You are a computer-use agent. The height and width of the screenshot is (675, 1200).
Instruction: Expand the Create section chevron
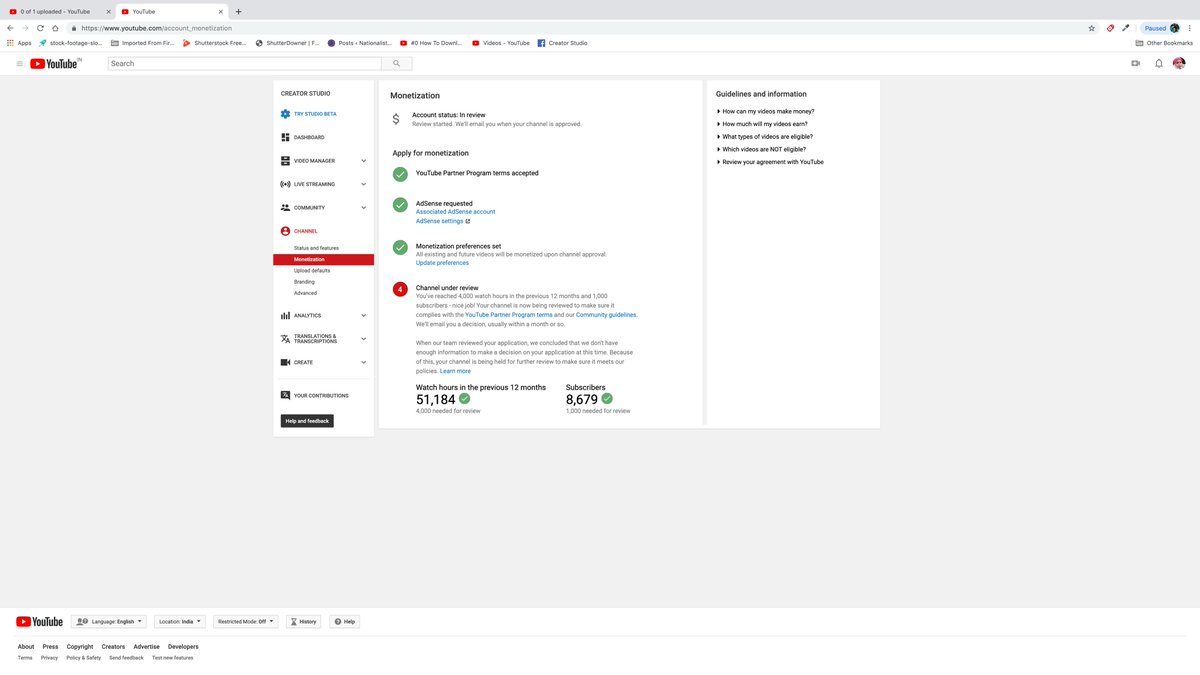363,362
